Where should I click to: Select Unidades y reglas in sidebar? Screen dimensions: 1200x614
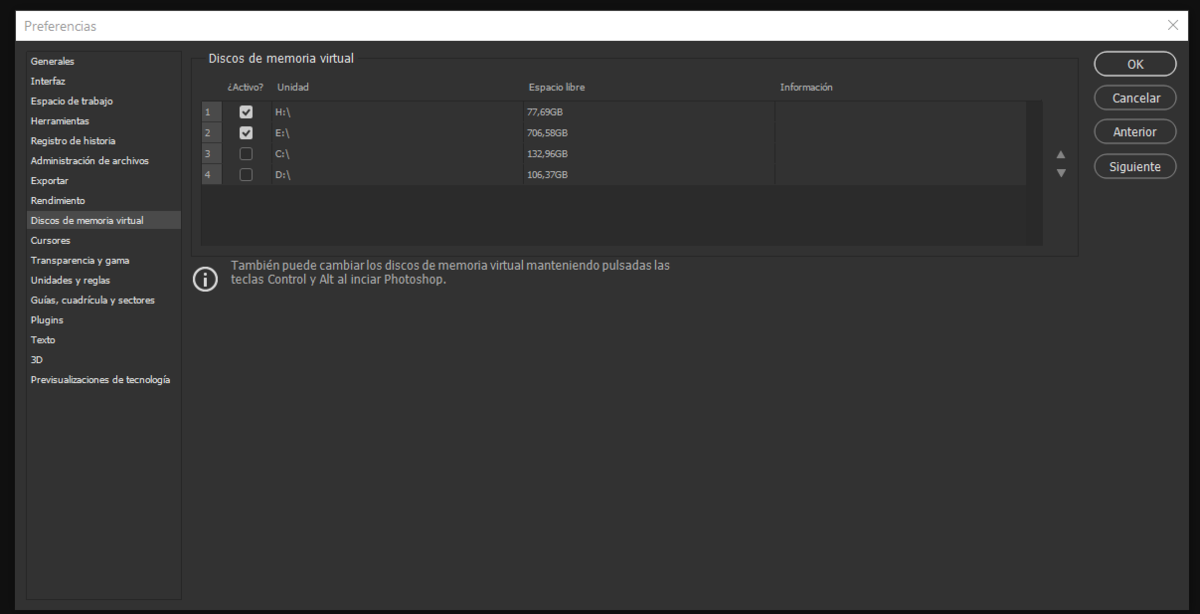click(x=104, y=280)
